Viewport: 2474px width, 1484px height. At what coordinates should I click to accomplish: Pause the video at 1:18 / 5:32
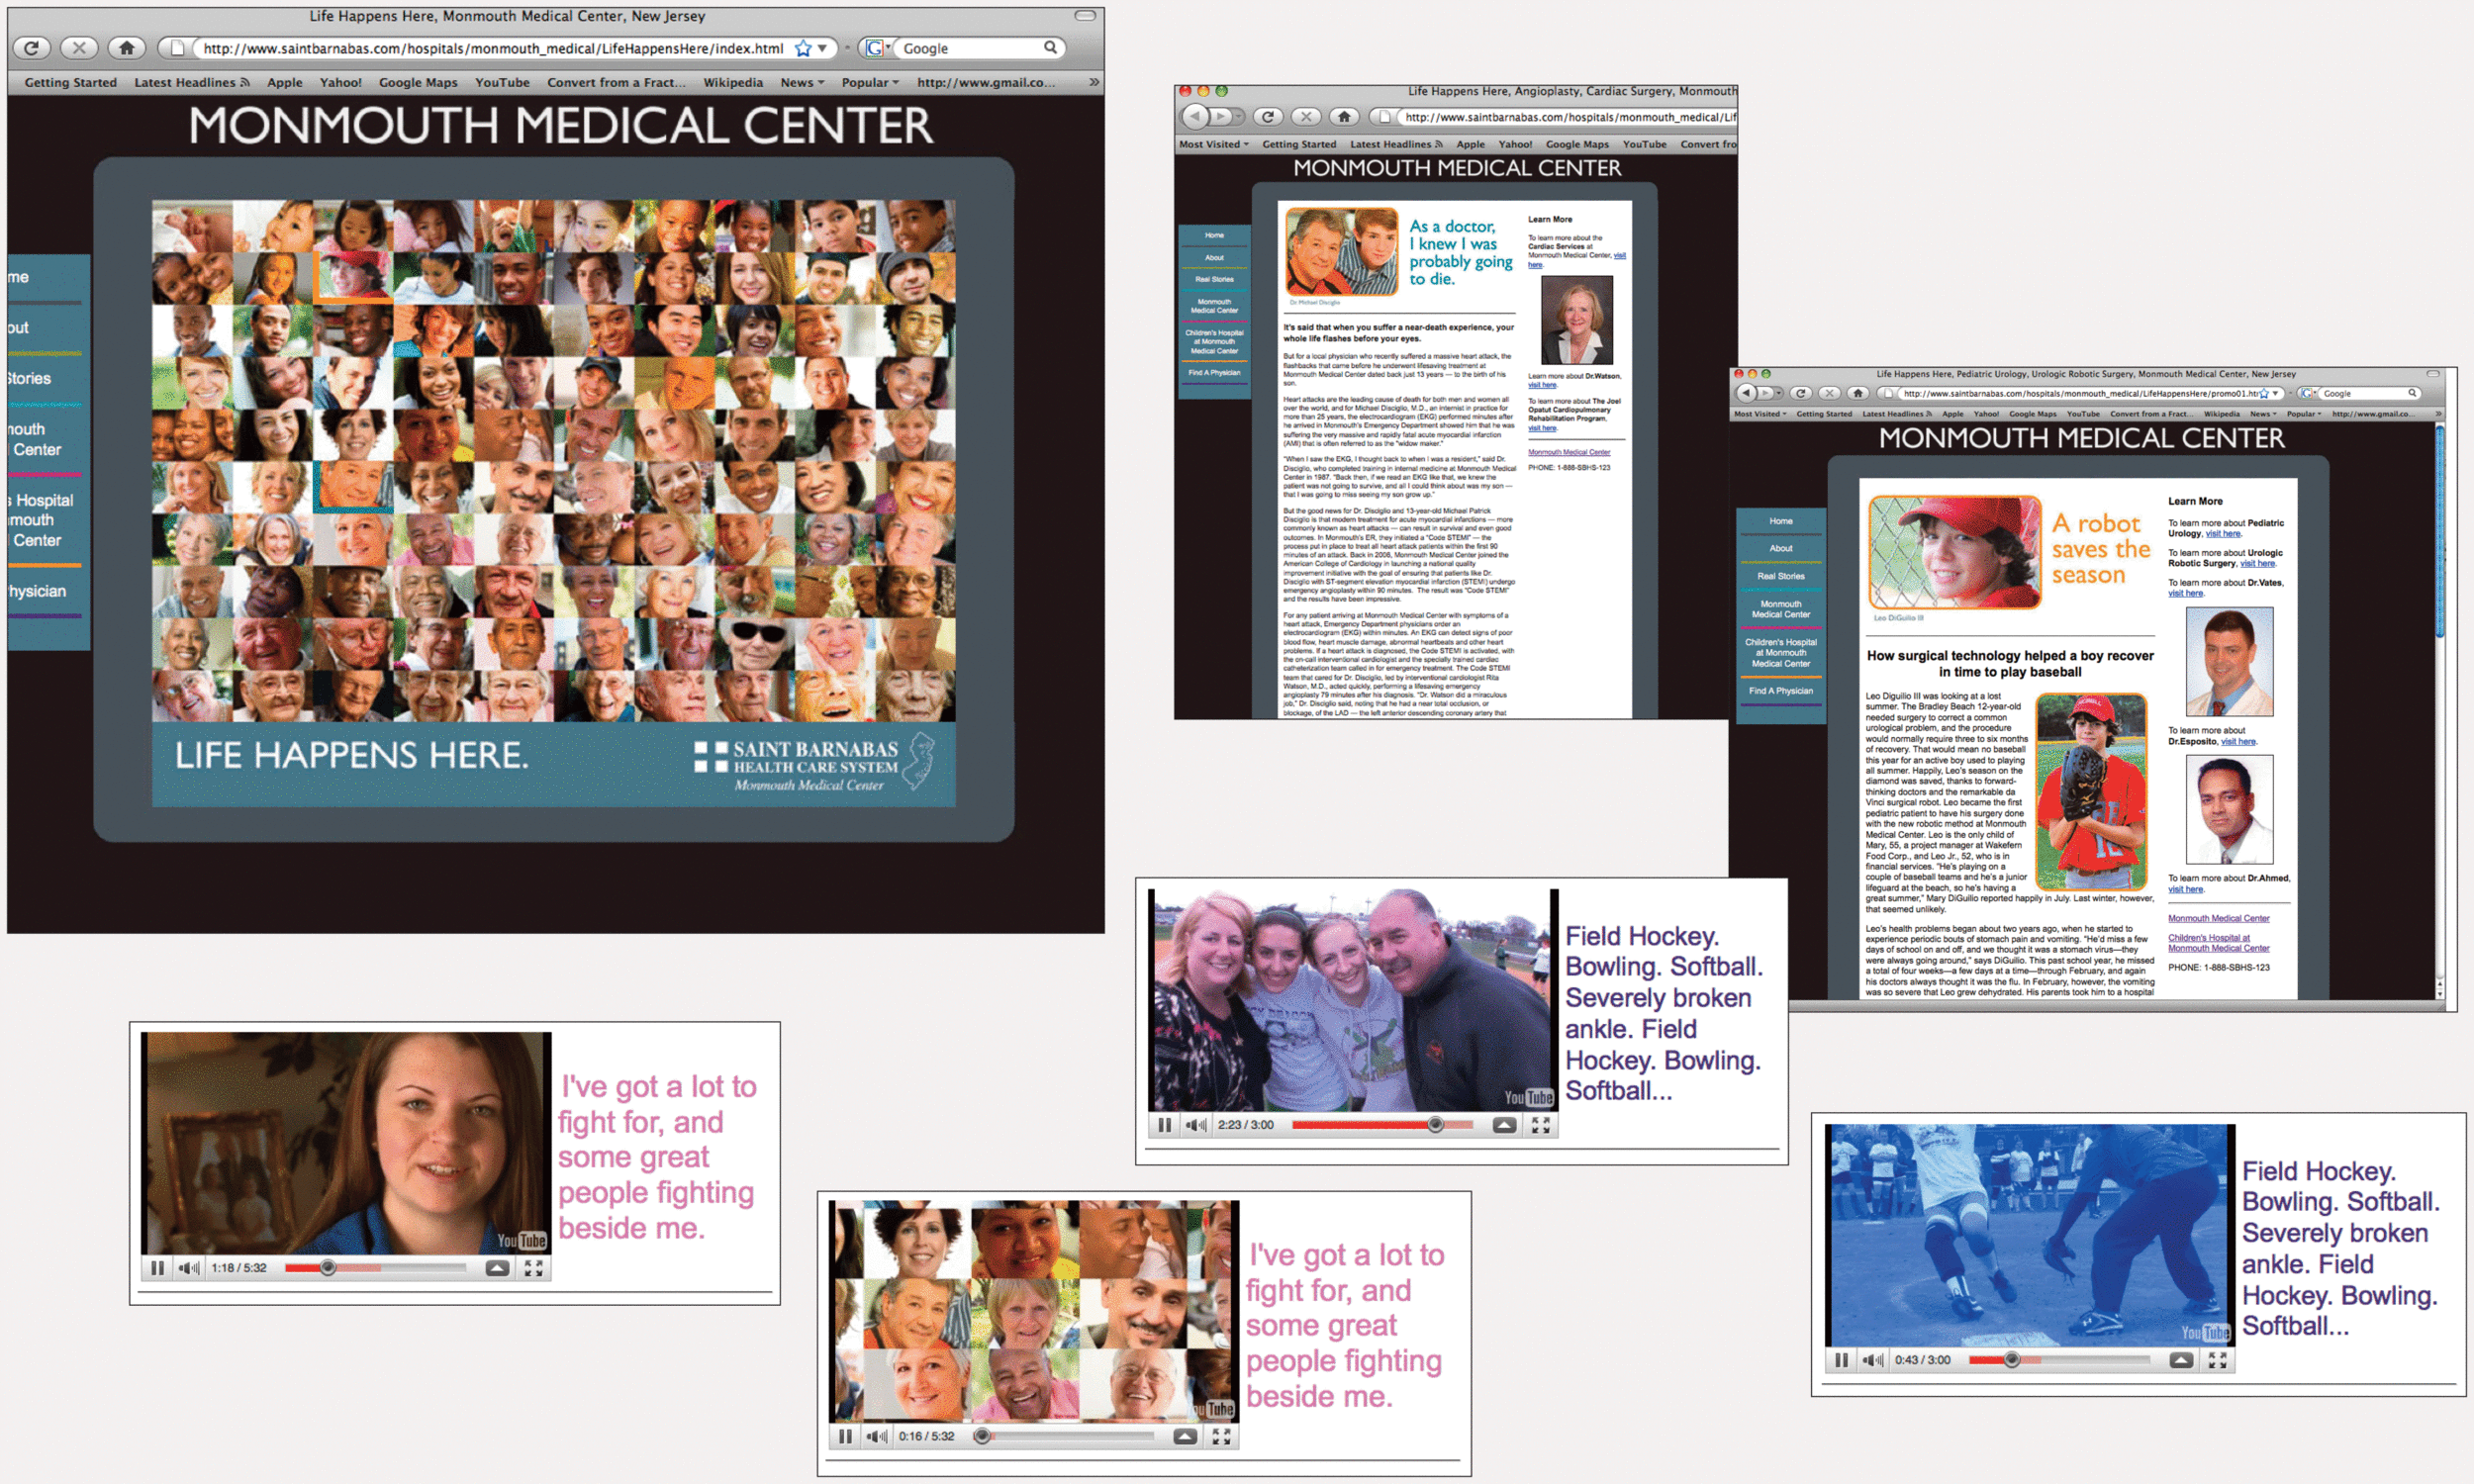157,1268
